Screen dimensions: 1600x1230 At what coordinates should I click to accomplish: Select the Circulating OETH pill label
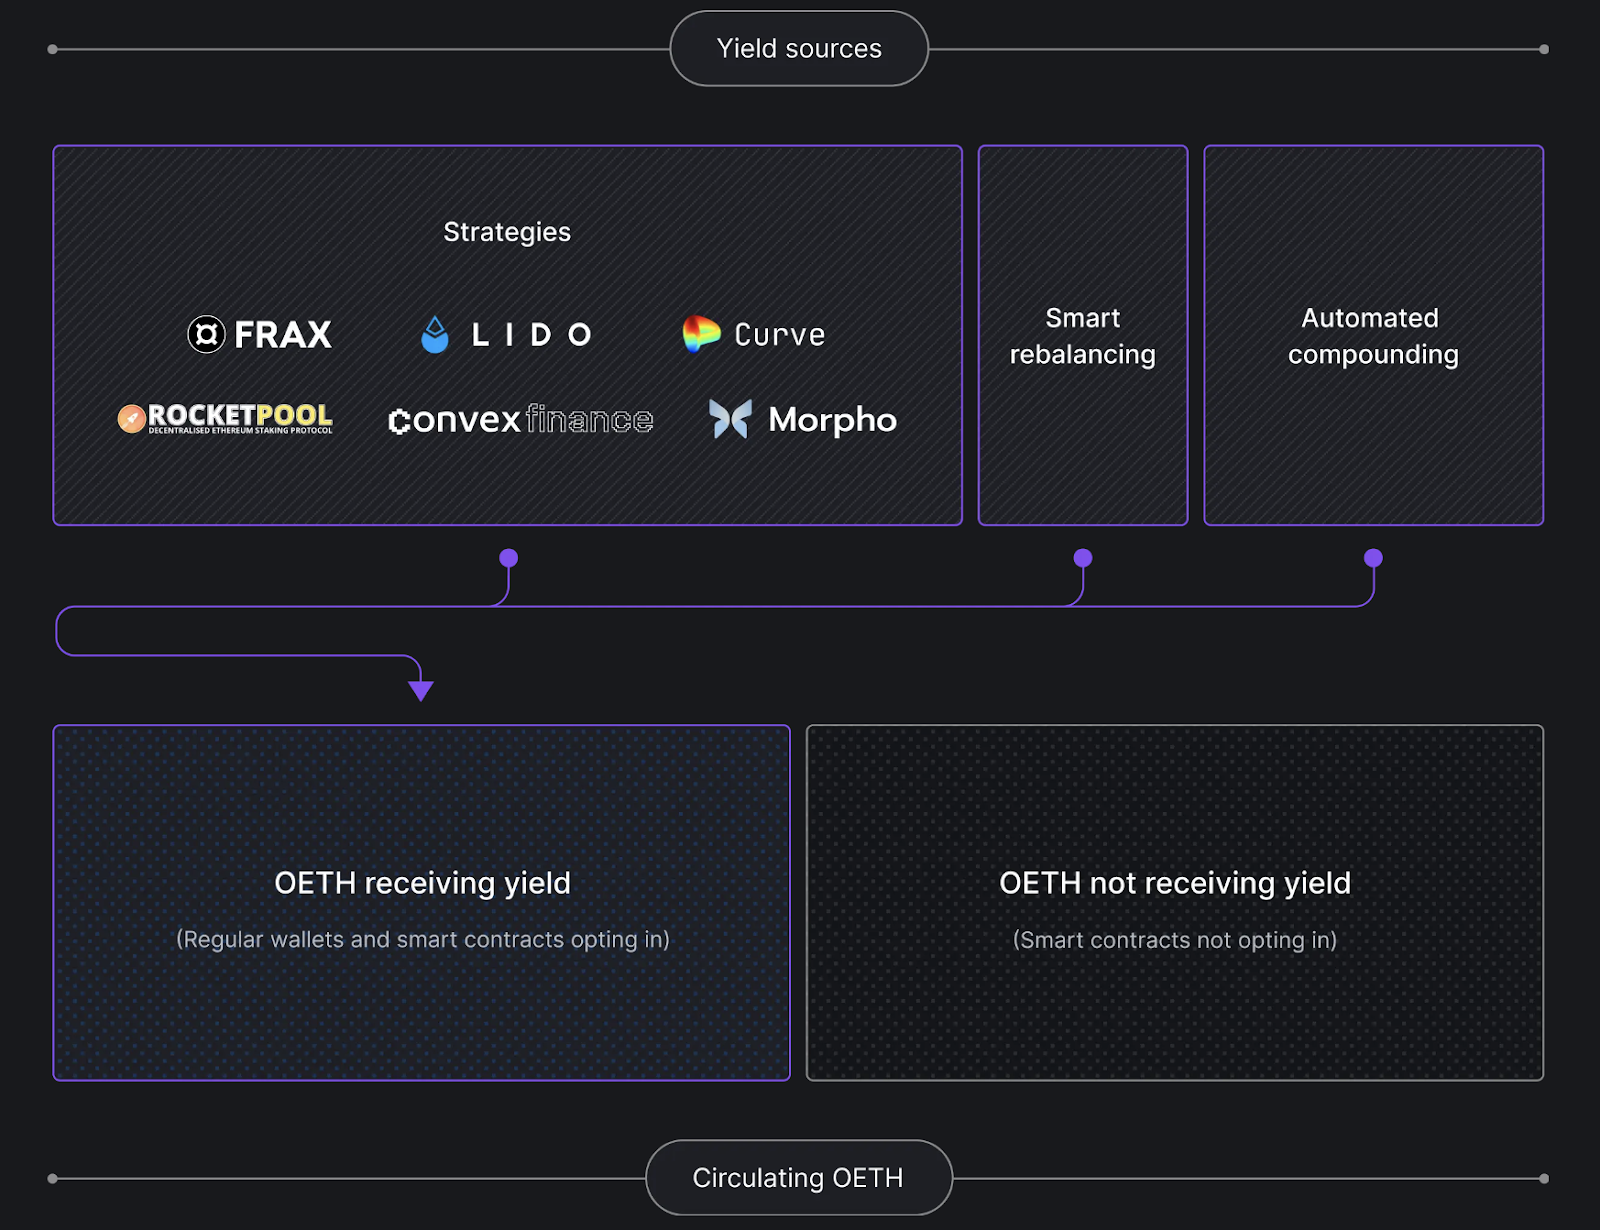click(x=798, y=1178)
